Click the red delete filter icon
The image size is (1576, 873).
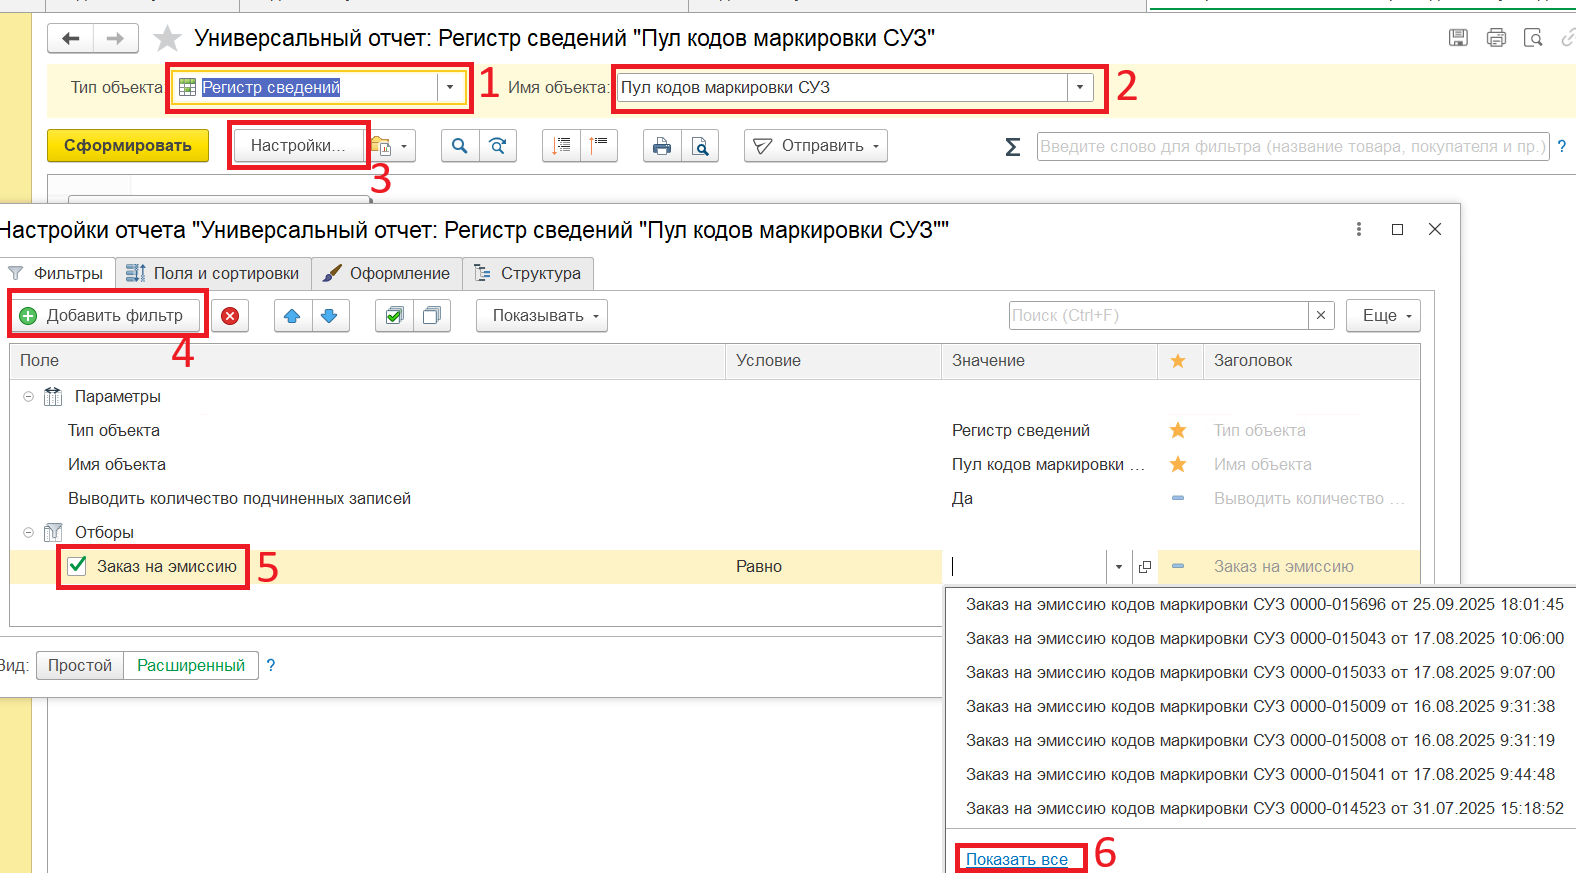click(230, 316)
